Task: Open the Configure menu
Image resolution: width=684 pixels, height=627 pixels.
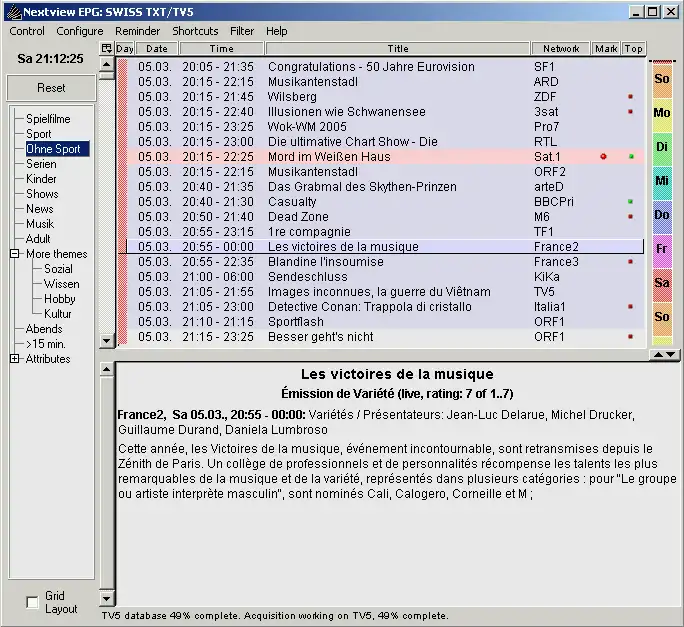Action: (80, 31)
